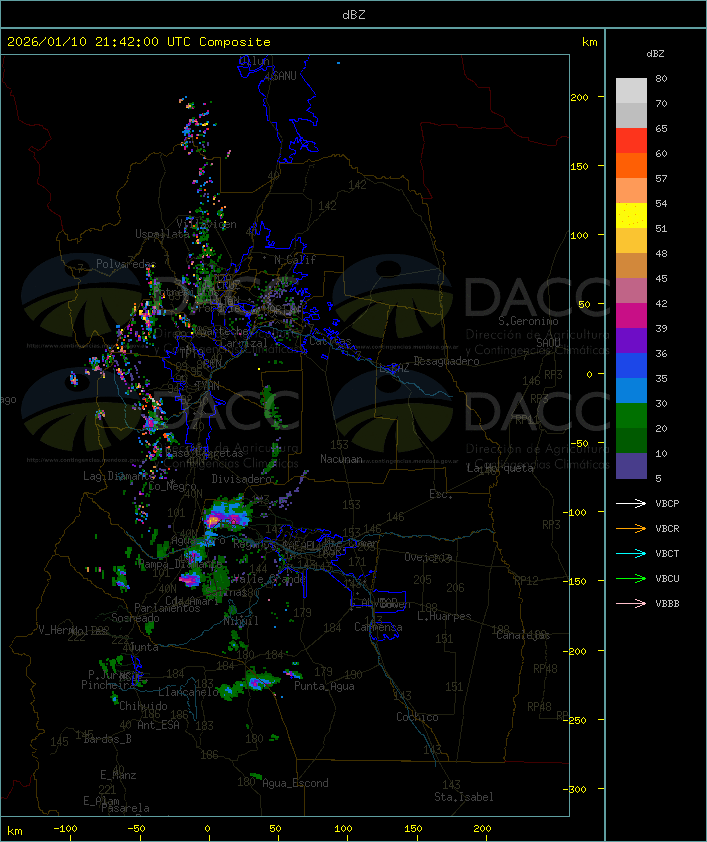Viewport: 707px width, 842px height.
Task: Click the Desaguadero map label
Action: point(447,361)
